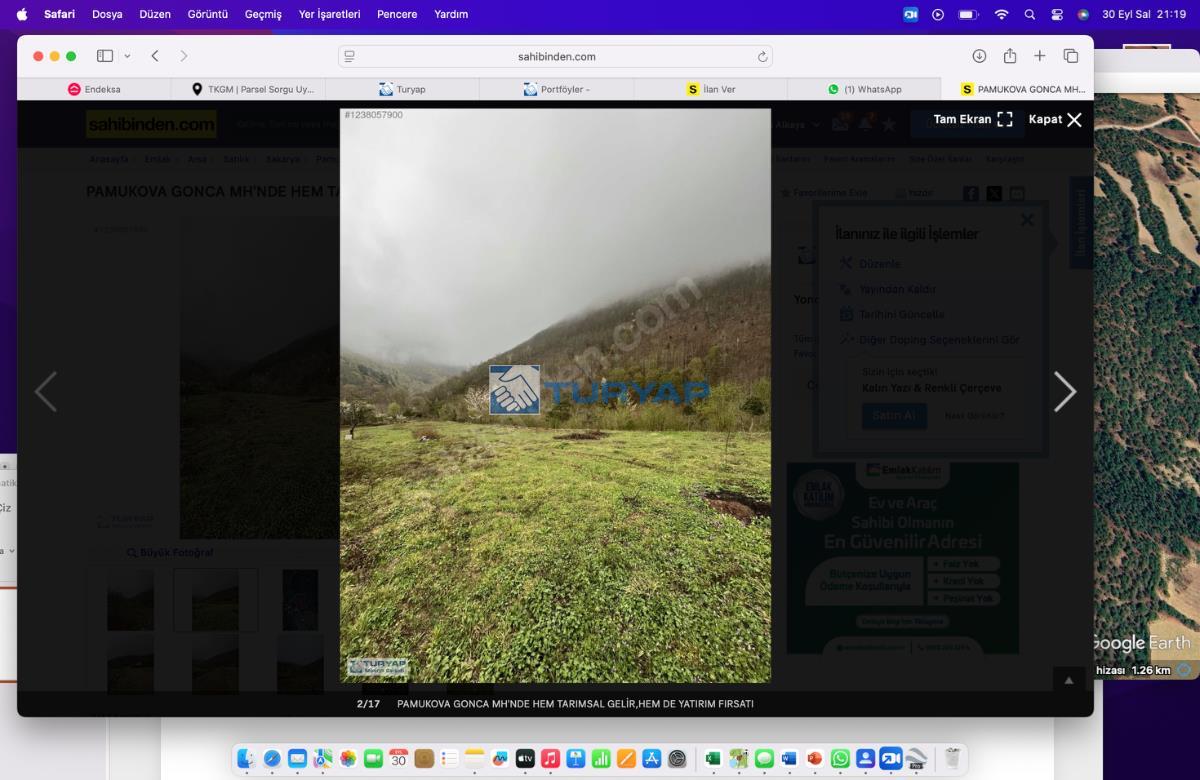The image size is (1200, 780).
Task: Expand the tab group dropdown arrow
Action: click(127, 56)
